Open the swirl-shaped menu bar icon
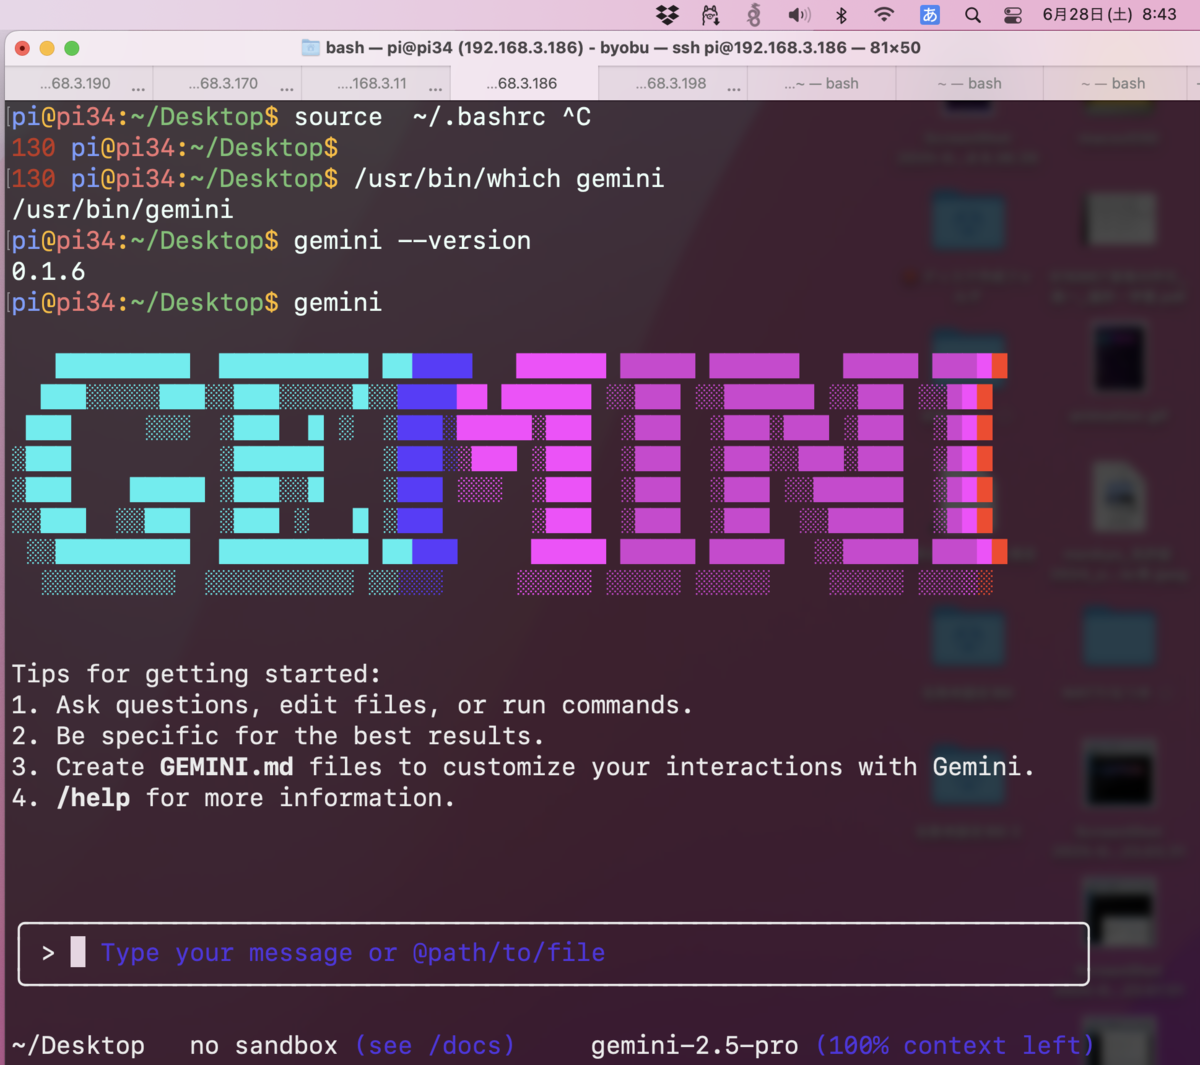Viewport: 1200px width, 1065px height. tap(754, 15)
